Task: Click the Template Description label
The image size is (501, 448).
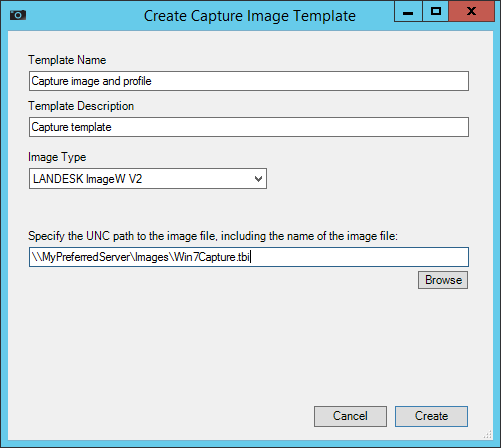Action: (x=81, y=106)
